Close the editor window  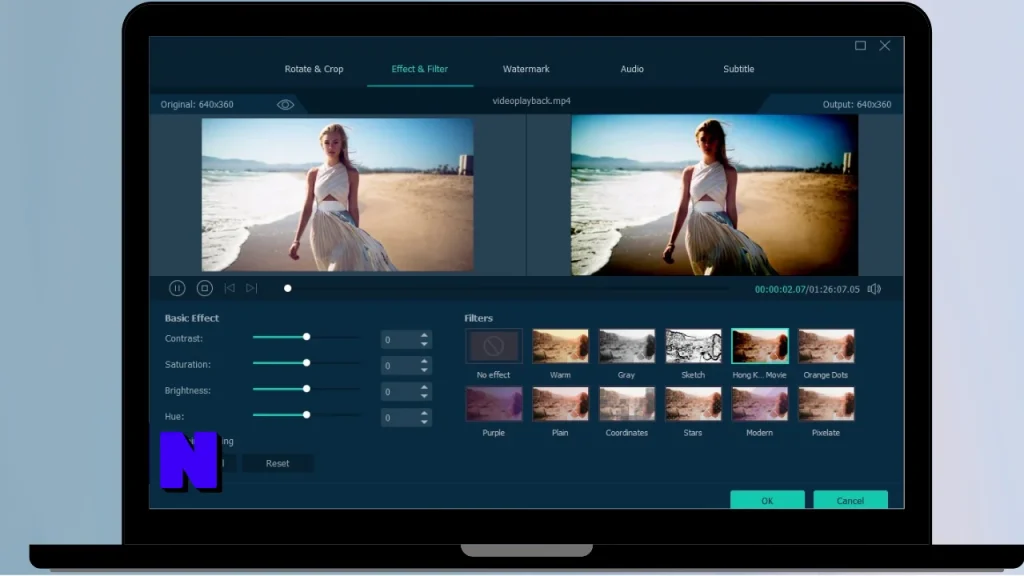[885, 45]
